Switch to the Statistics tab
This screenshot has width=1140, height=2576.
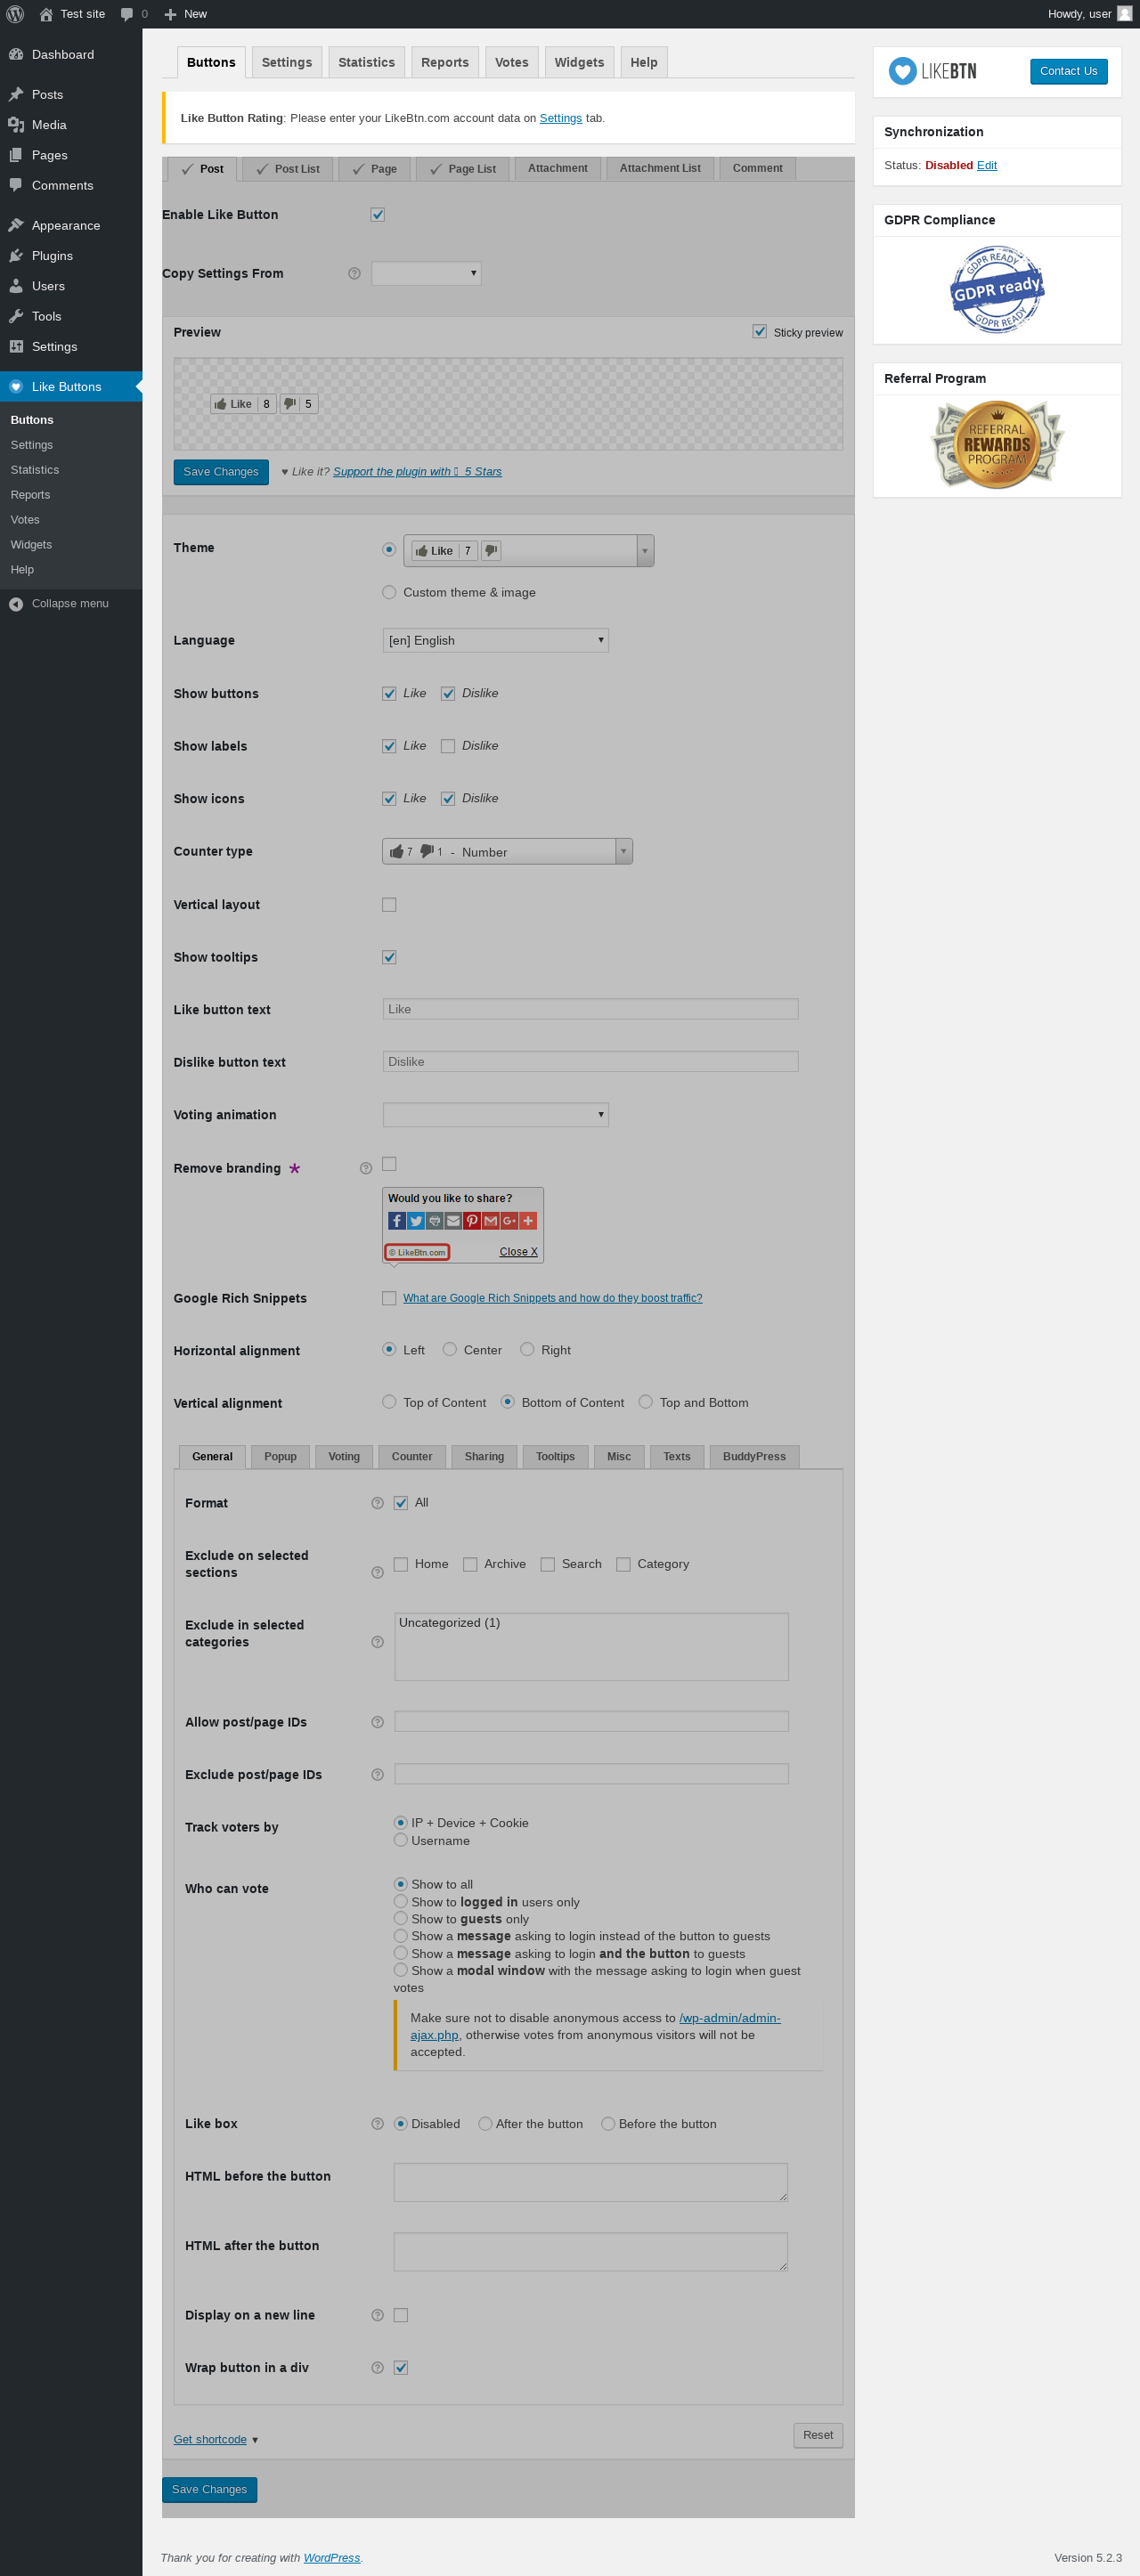click(367, 62)
